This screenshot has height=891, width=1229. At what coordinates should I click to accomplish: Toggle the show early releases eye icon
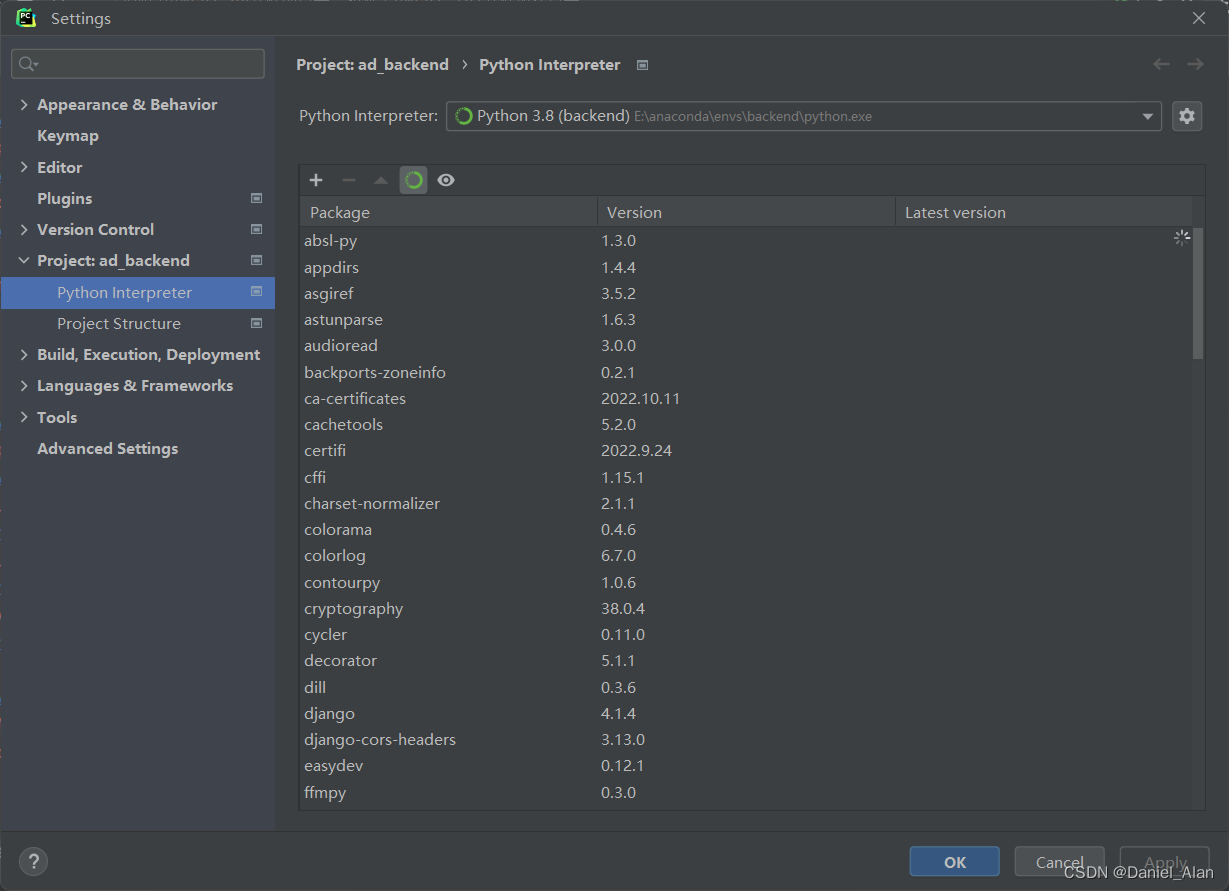click(x=446, y=180)
